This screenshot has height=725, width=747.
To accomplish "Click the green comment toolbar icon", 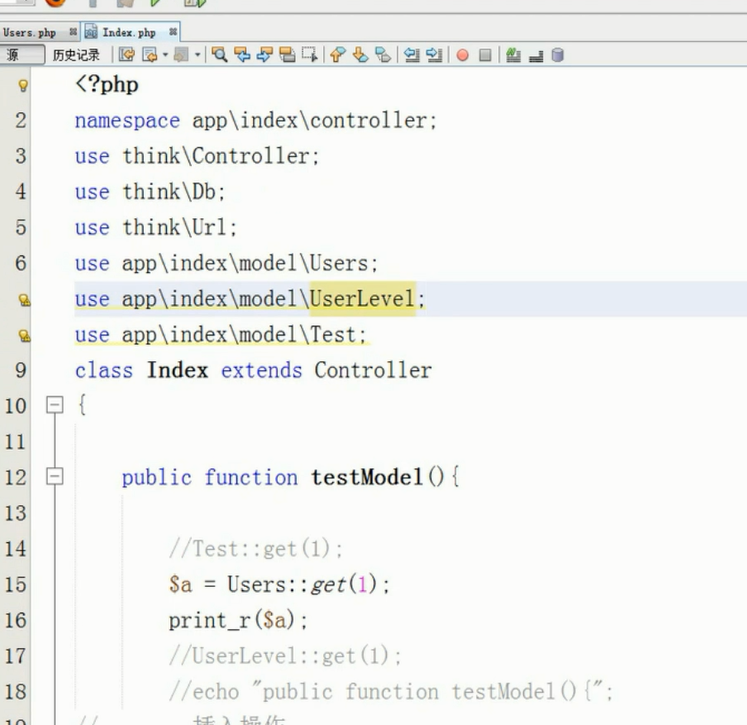I will pos(513,55).
